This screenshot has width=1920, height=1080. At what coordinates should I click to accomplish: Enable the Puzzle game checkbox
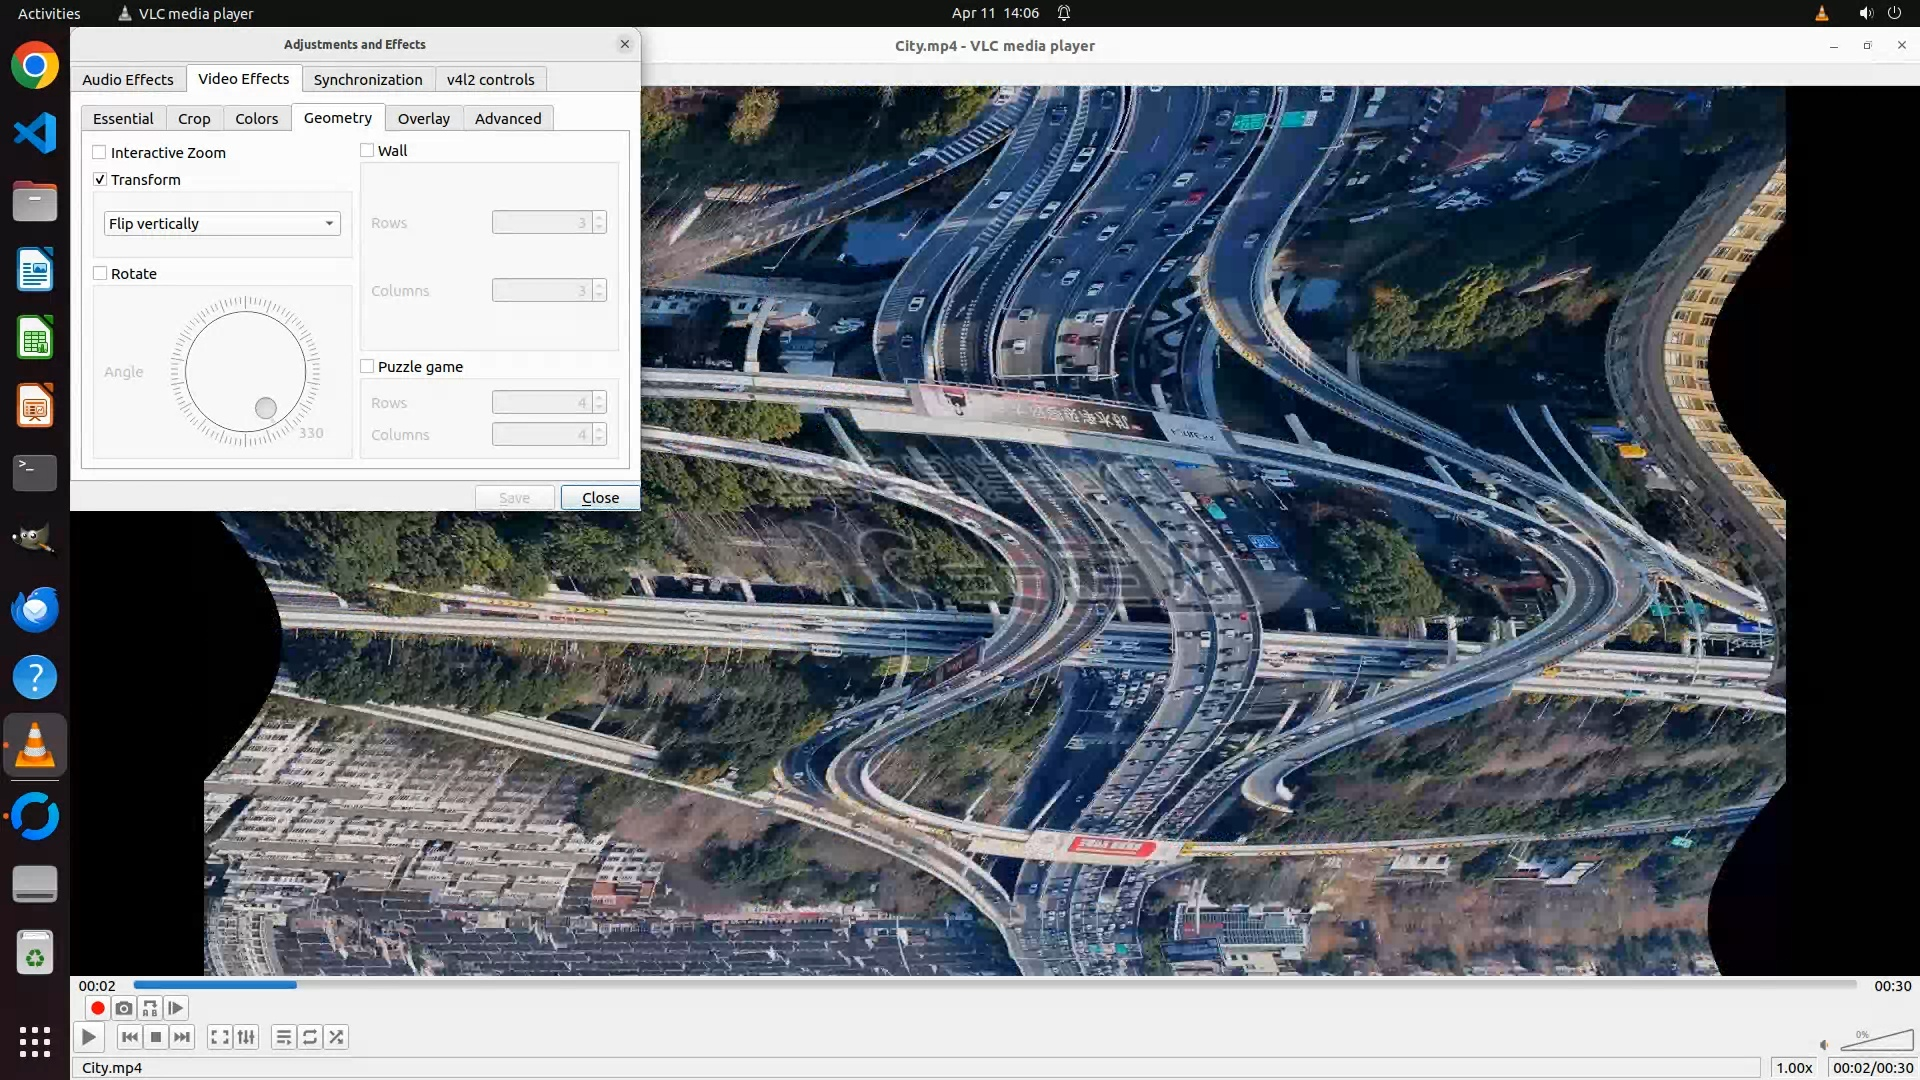[367, 366]
